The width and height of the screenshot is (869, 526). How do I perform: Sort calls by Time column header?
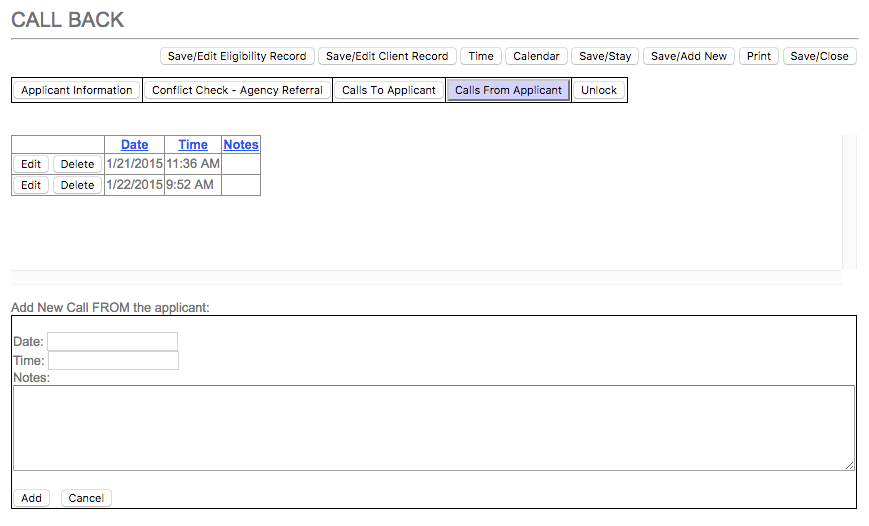[193, 145]
